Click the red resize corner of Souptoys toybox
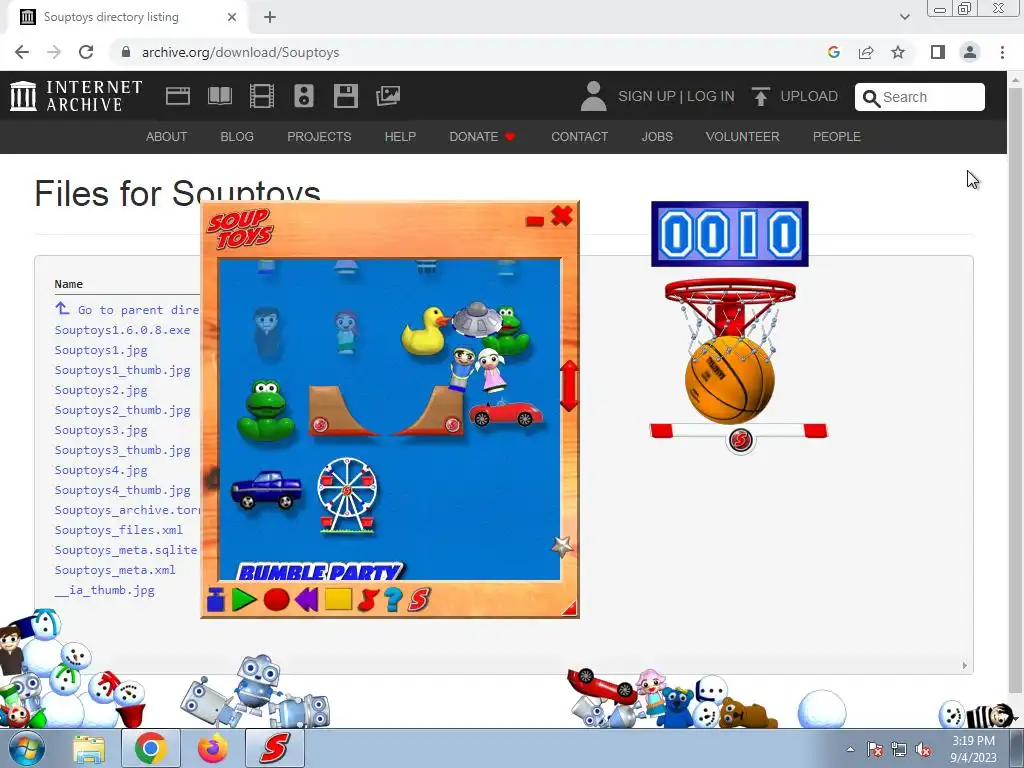Viewport: 1024px width, 768px height. (x=569, y=609)
